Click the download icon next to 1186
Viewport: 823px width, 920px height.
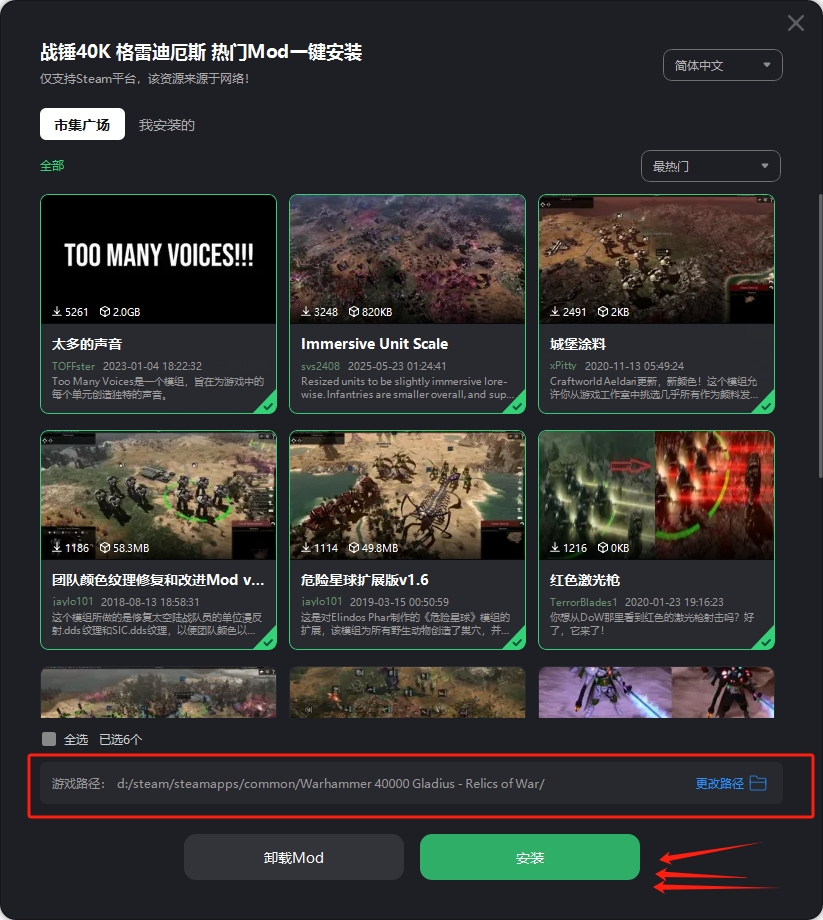click(x=57, y=547)
